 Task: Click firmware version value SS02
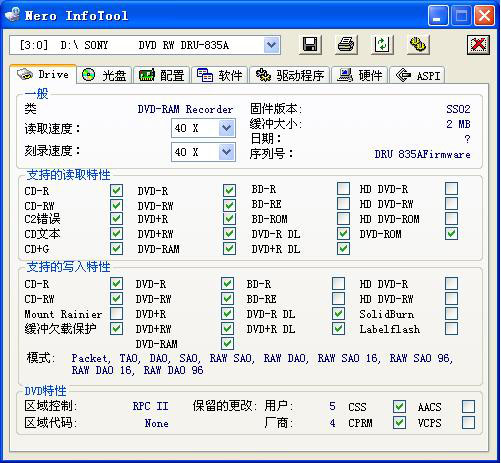(458, 109)
